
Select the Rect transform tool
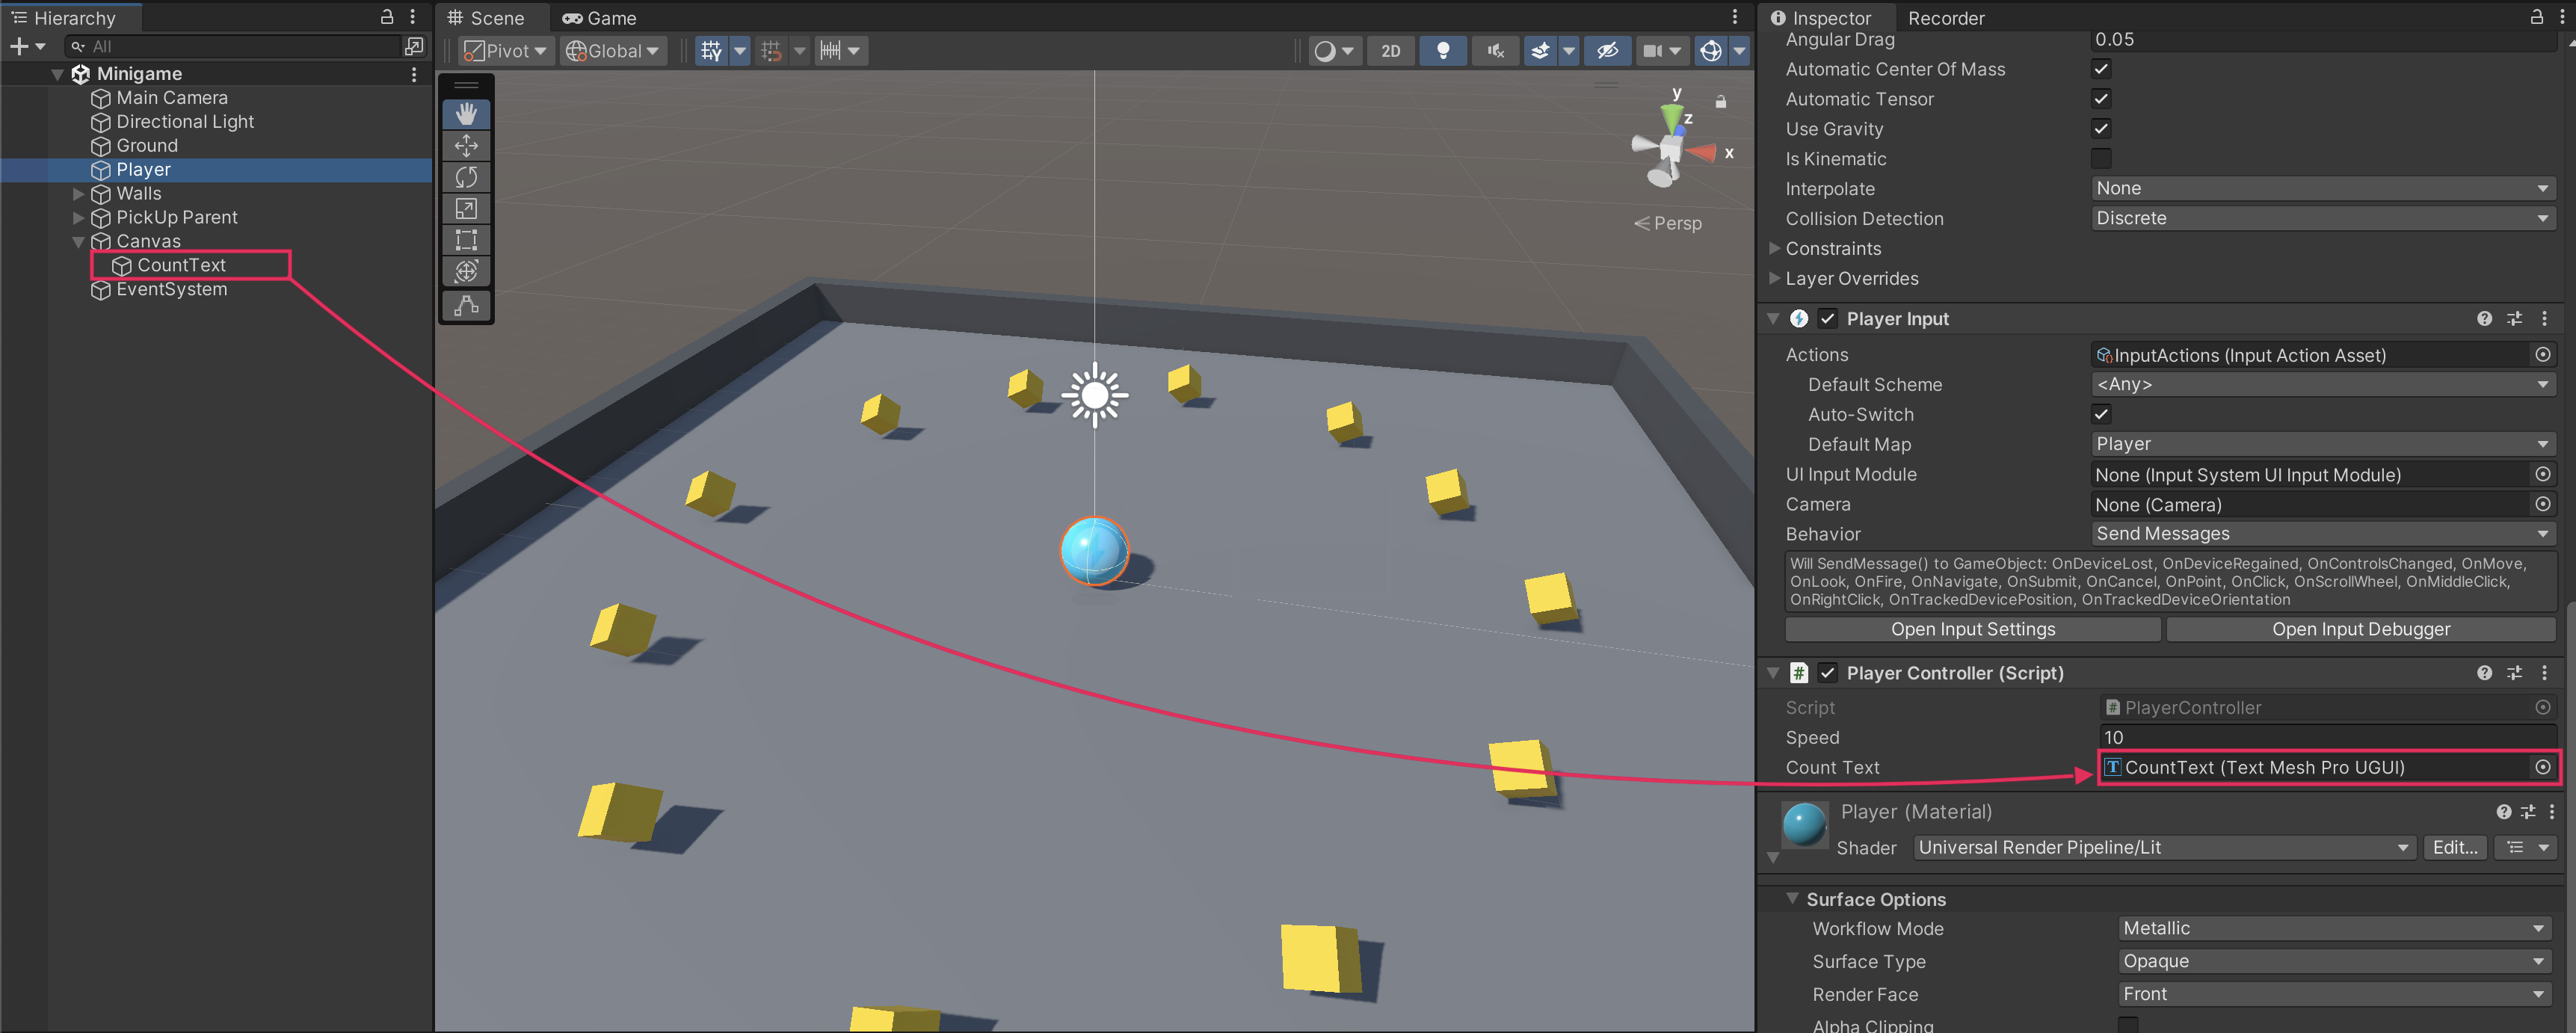coord(466,240)
